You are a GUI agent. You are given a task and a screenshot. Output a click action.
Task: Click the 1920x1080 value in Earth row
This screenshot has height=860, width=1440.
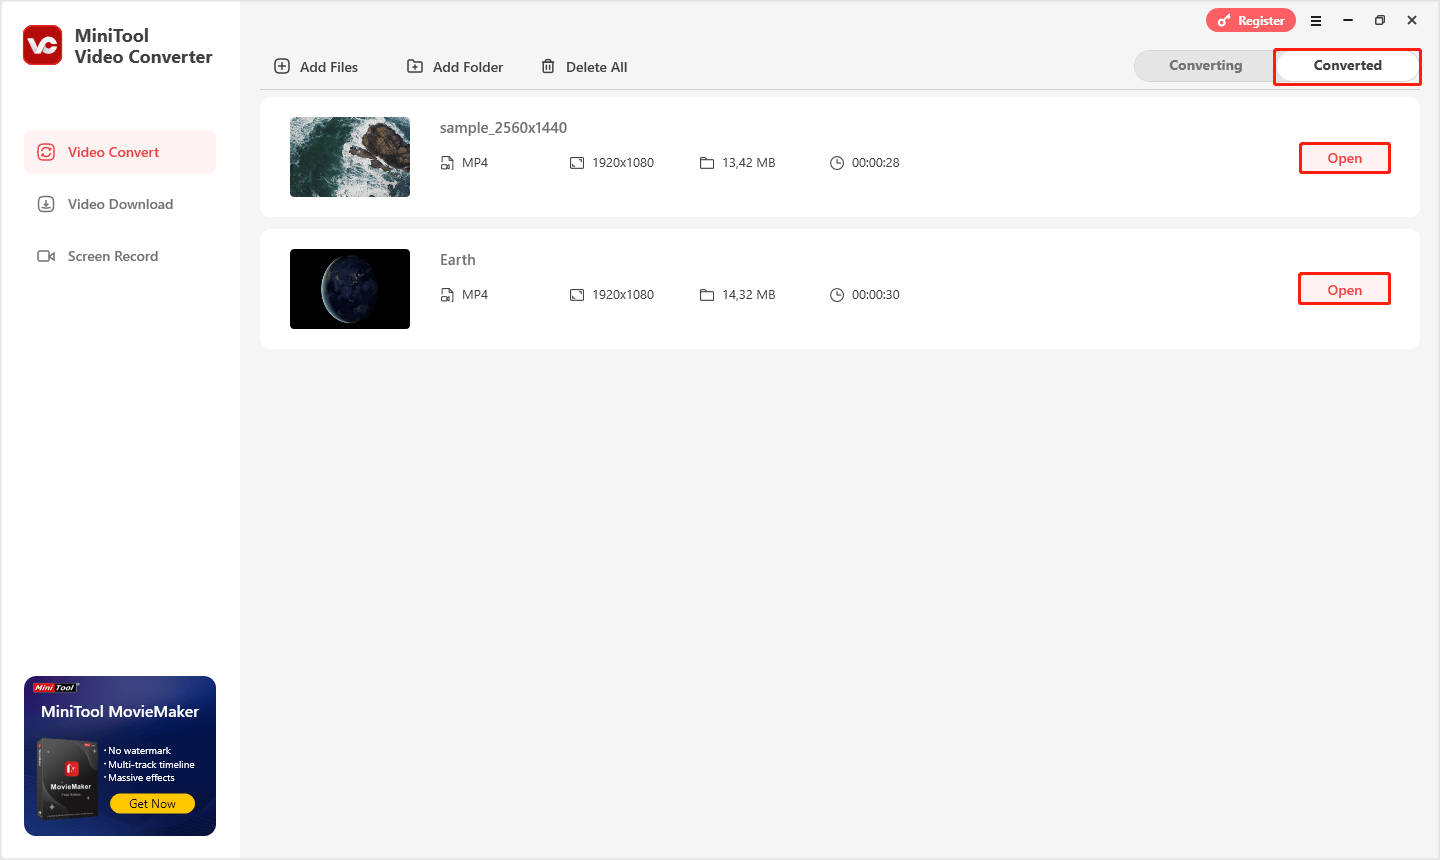click(623, 295)
